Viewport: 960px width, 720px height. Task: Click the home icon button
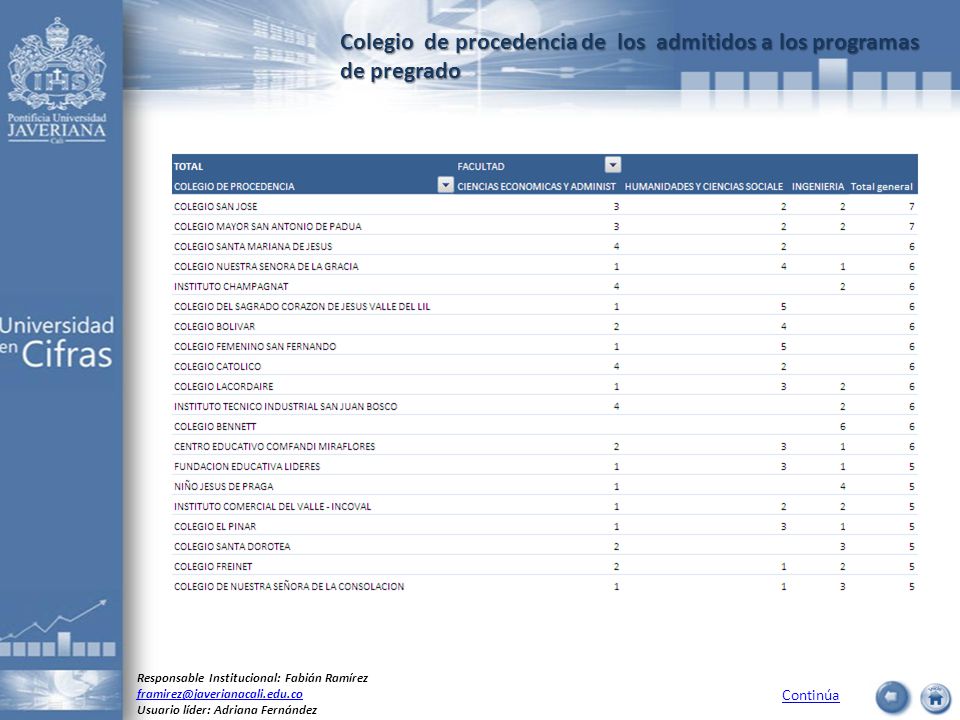point(936,697)
